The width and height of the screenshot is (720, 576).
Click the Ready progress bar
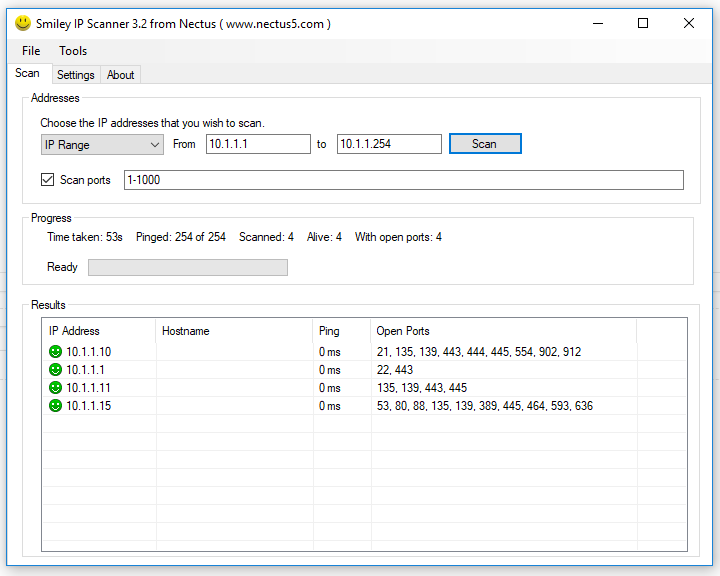(x=188, y=267)
